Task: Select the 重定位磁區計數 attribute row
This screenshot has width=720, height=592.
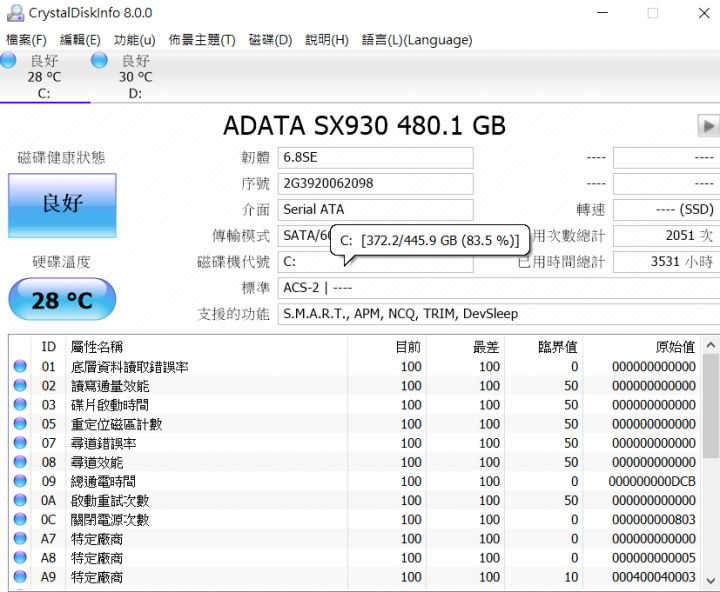Action: (x=354, y=424)
